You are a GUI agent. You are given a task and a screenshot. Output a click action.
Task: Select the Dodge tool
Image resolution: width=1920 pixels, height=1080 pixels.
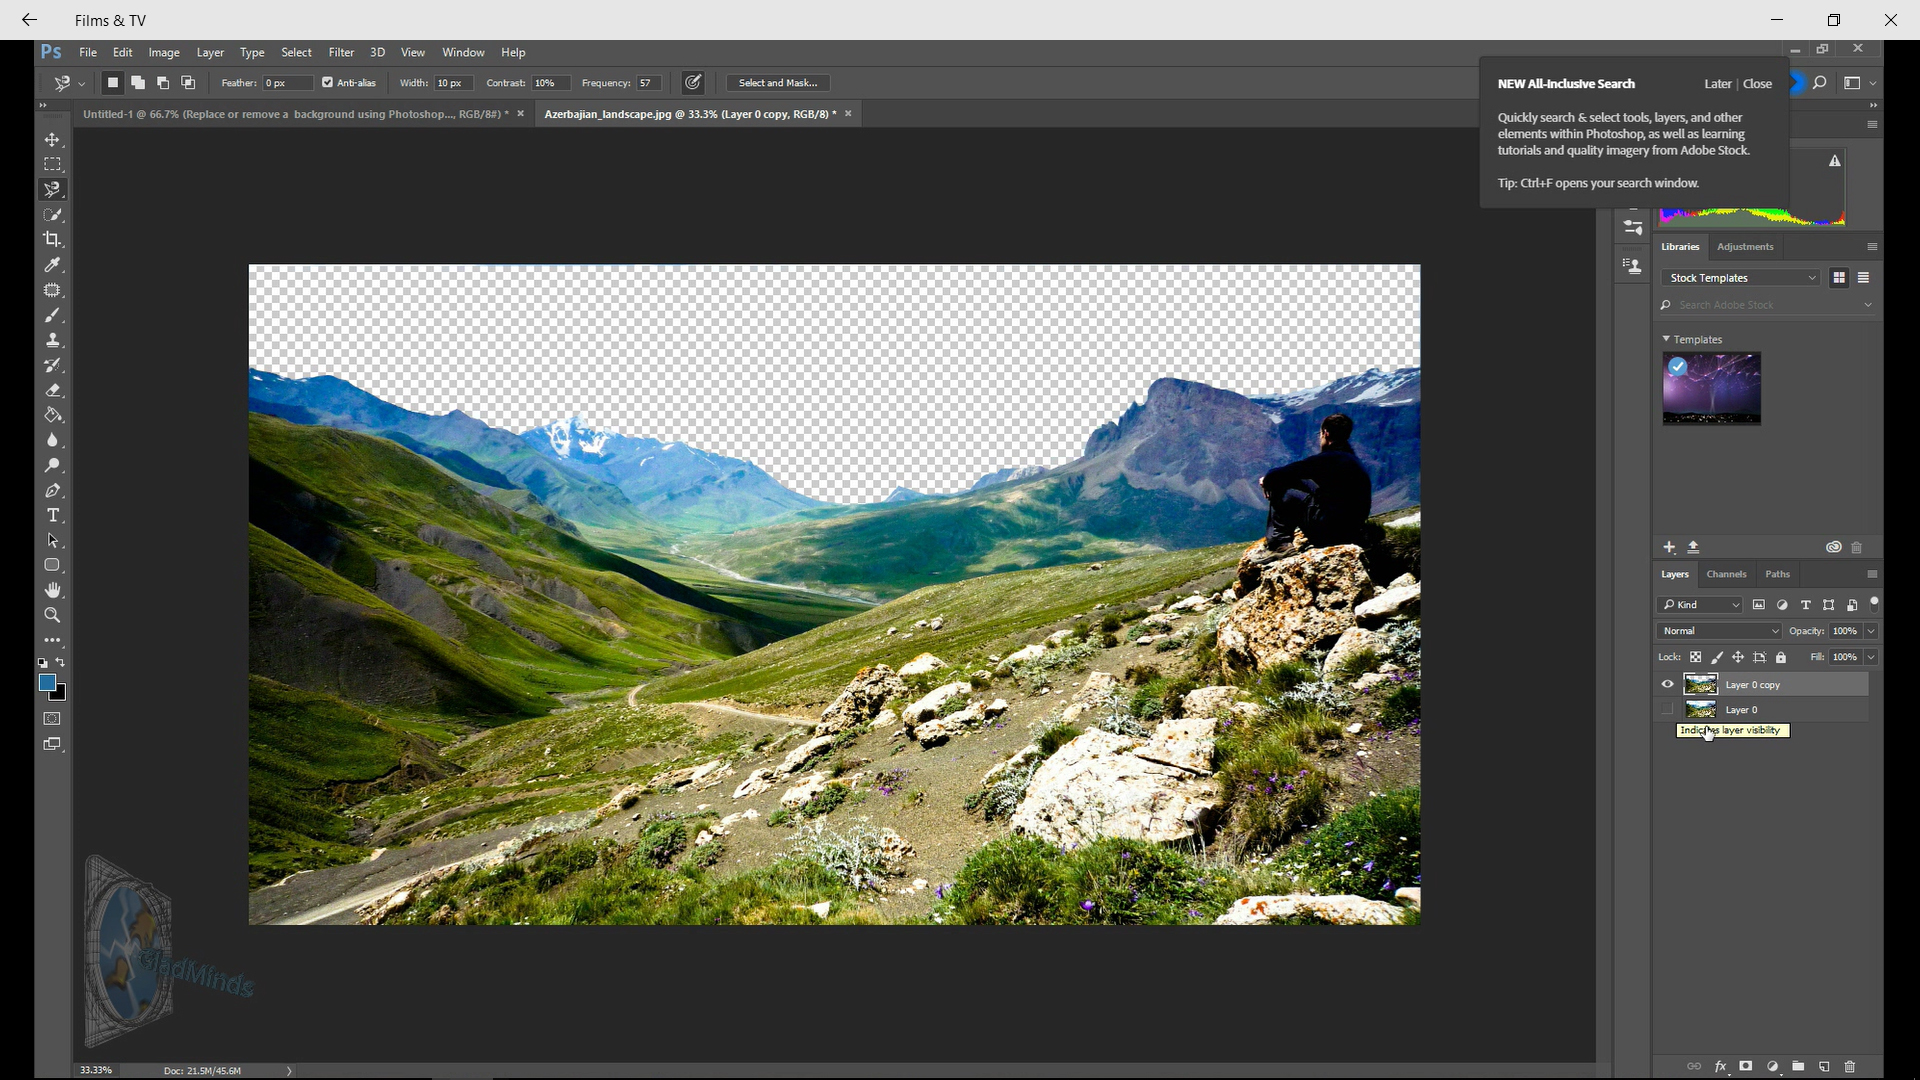click(52, 465)
